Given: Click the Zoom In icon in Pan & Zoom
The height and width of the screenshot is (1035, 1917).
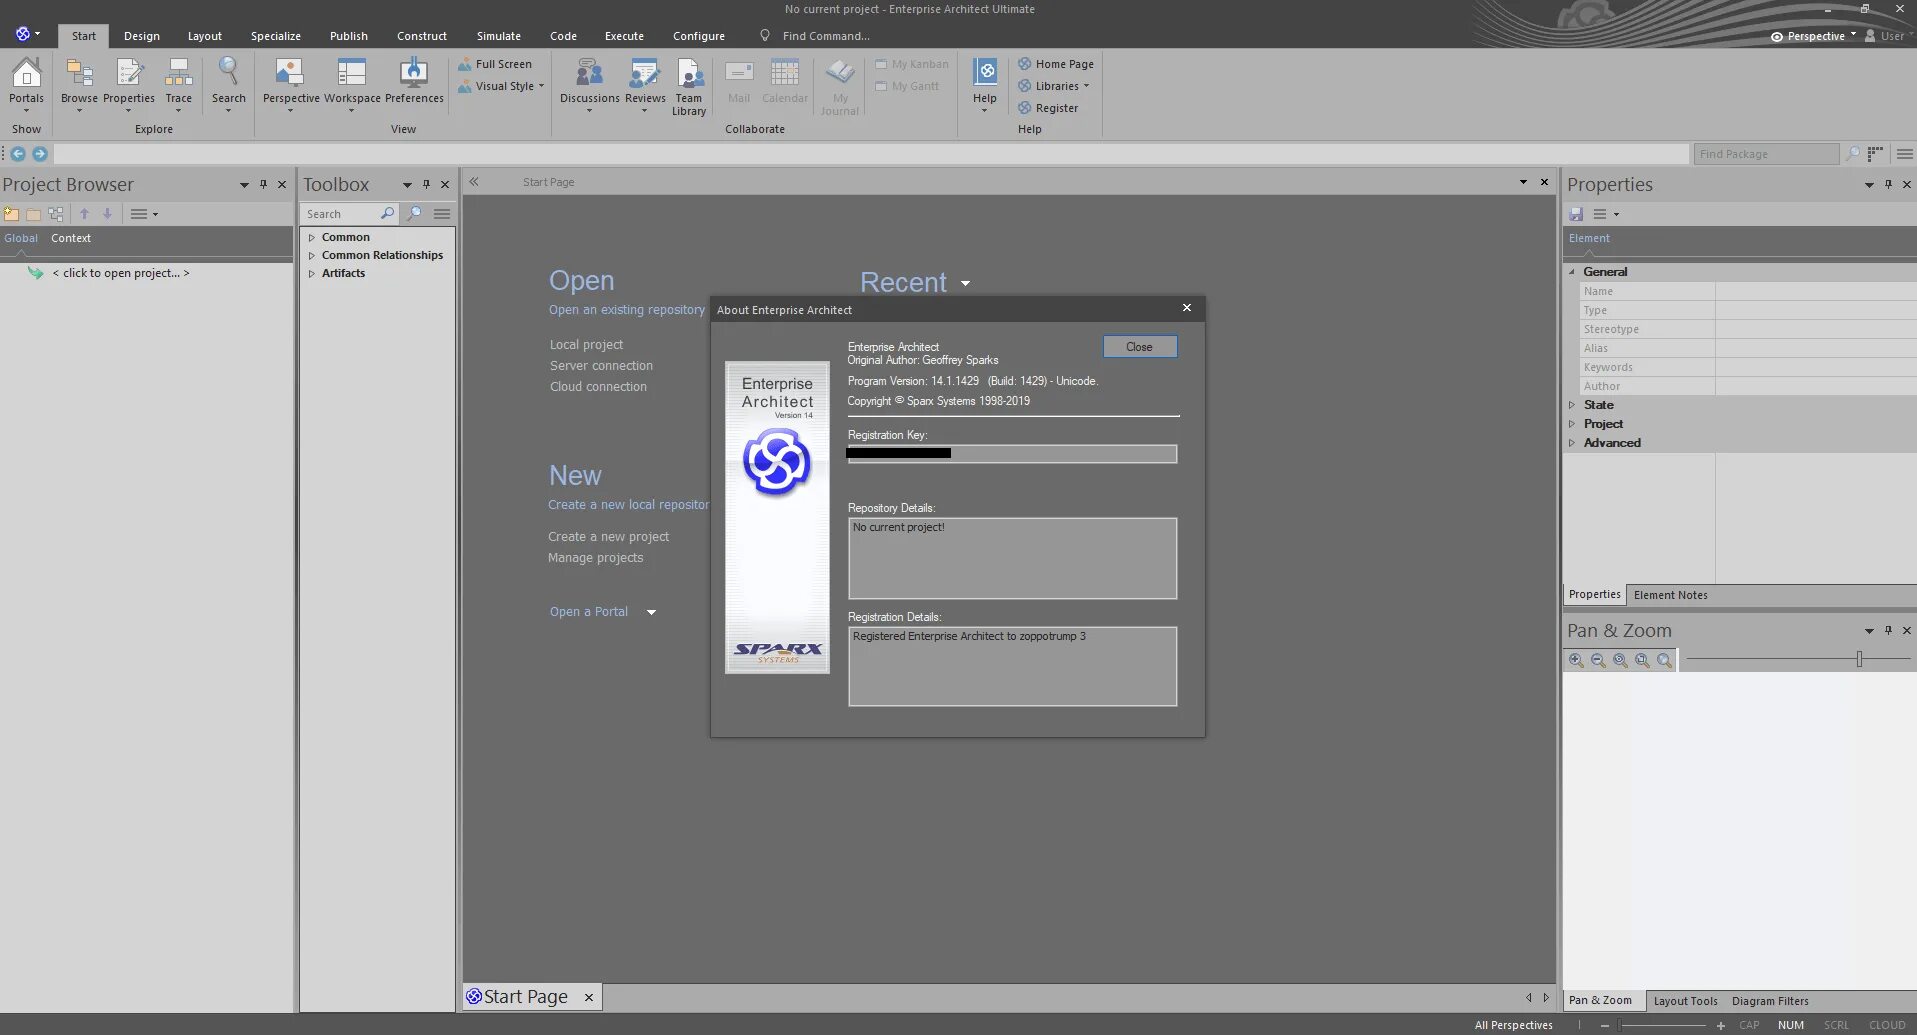Looking at the screenshot, I should [x=1576, y=660].
